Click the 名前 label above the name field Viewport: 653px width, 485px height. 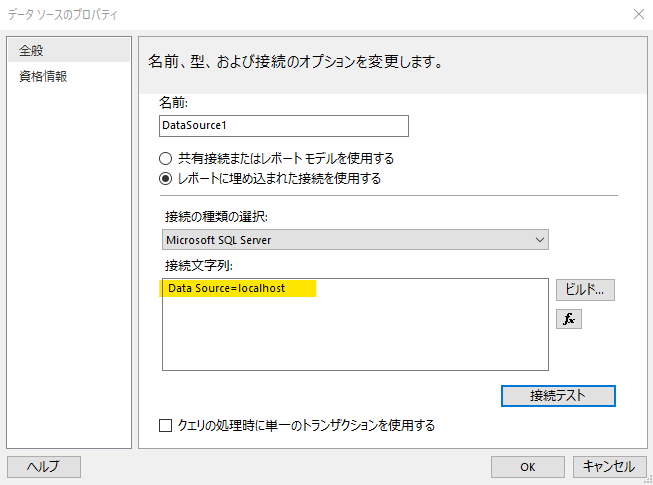click(x=174, y=102)
